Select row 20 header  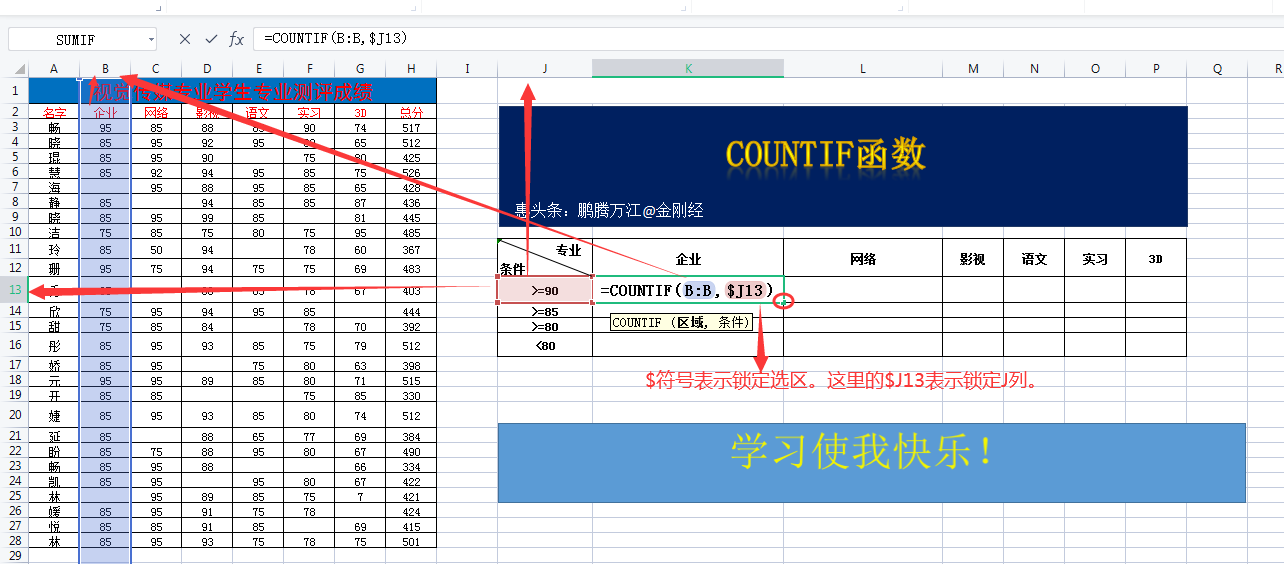14,415
